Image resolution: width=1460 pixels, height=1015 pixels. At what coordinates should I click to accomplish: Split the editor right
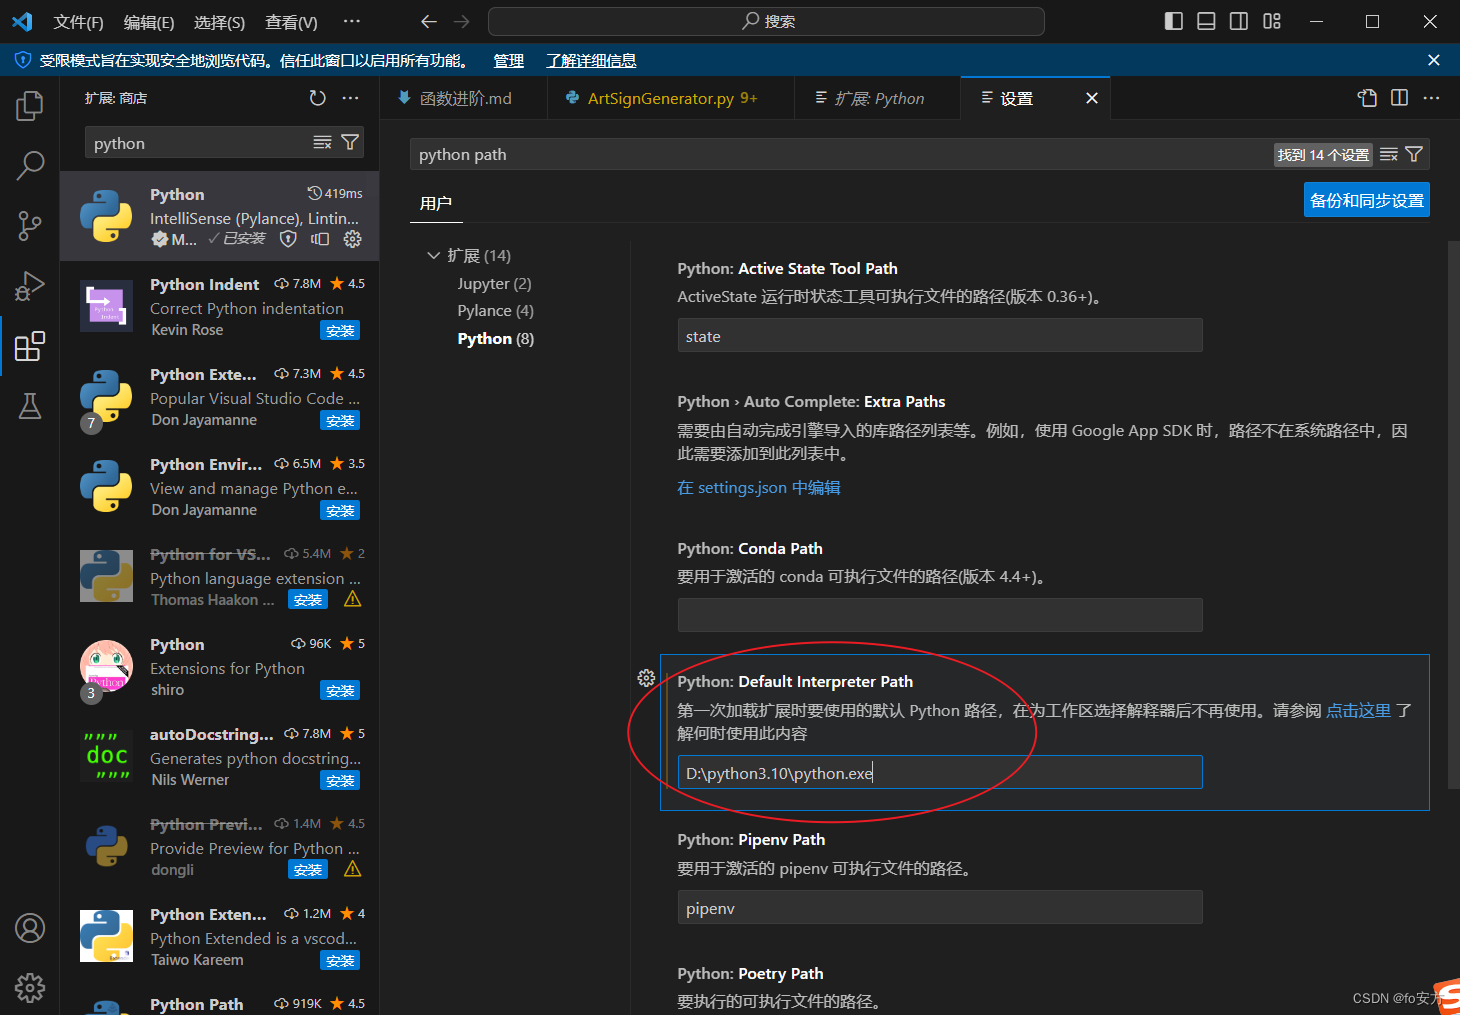(x=1400, y=98)
